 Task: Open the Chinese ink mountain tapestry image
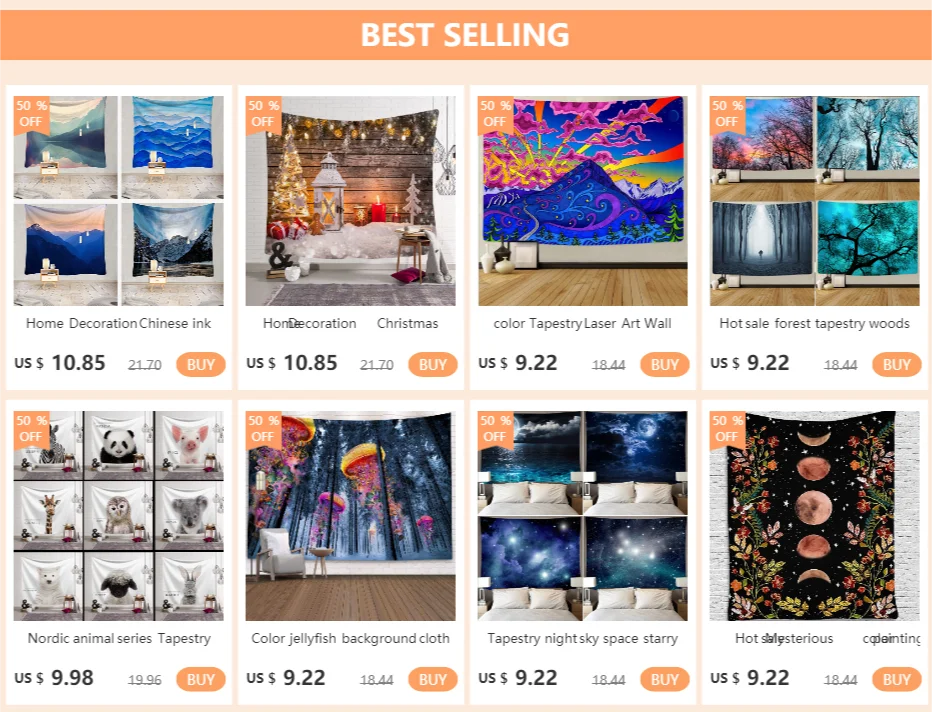119,201
